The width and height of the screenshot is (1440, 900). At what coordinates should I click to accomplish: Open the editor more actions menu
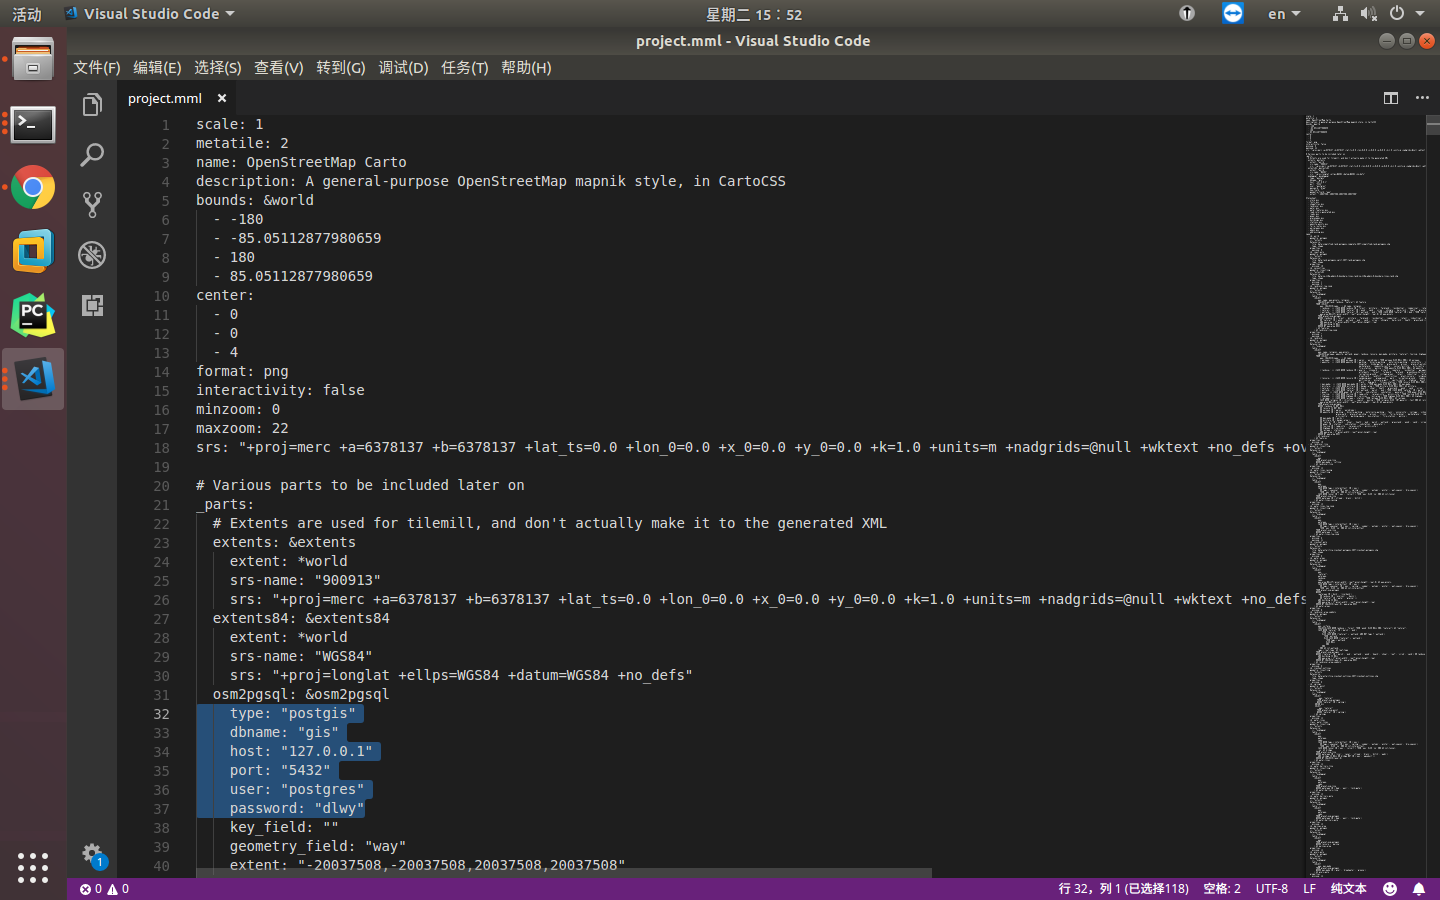(x=1422, y=98)
